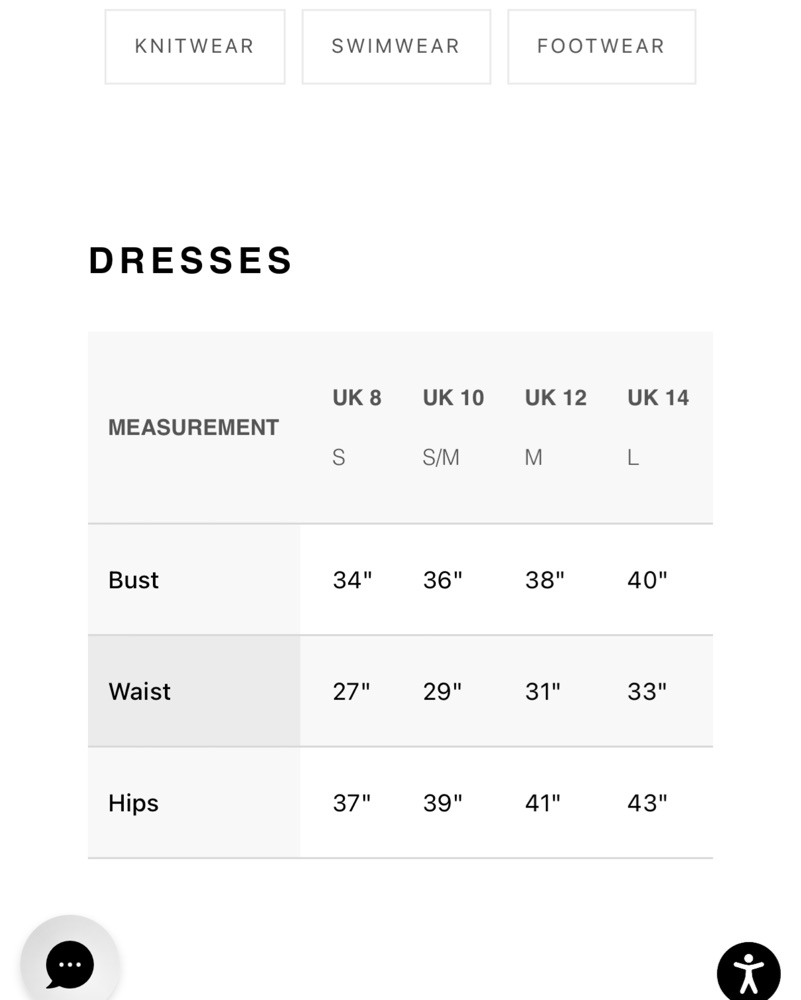801x1000 pixels.
Task: Select the UK 12 column header
Action: 555,398
